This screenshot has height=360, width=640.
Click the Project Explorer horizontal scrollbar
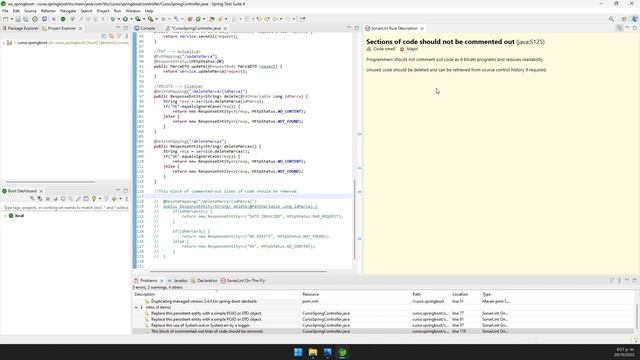click(51, 182)
